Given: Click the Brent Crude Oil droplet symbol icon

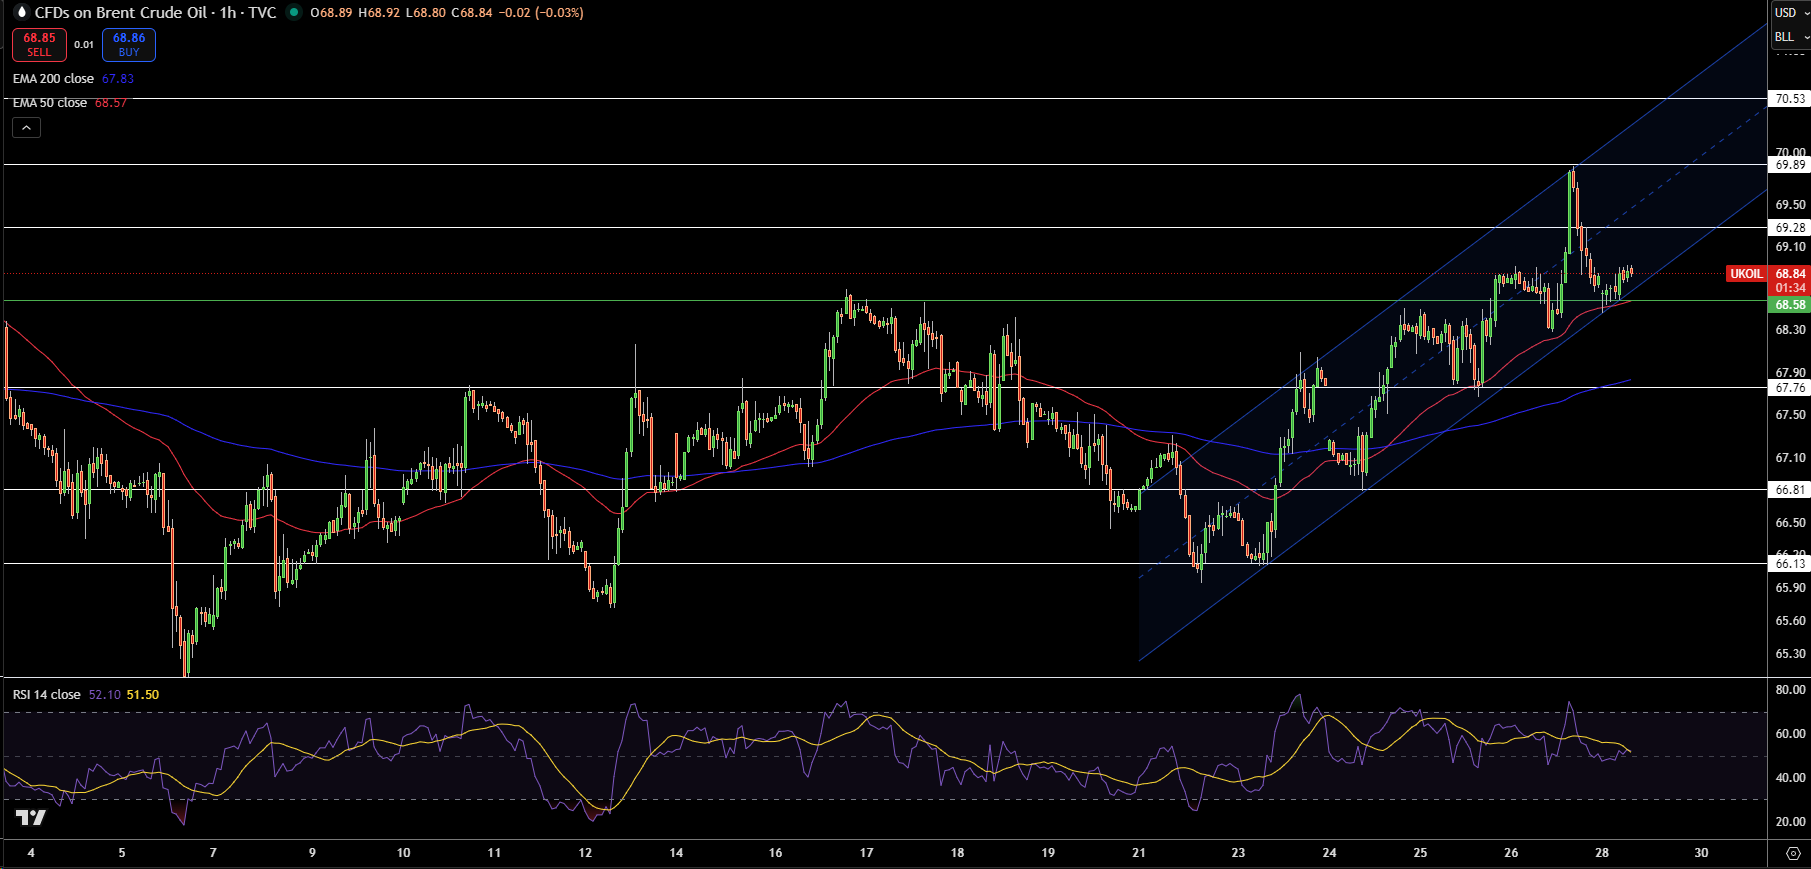Looking at the screenshot, I should pos(21,13).
